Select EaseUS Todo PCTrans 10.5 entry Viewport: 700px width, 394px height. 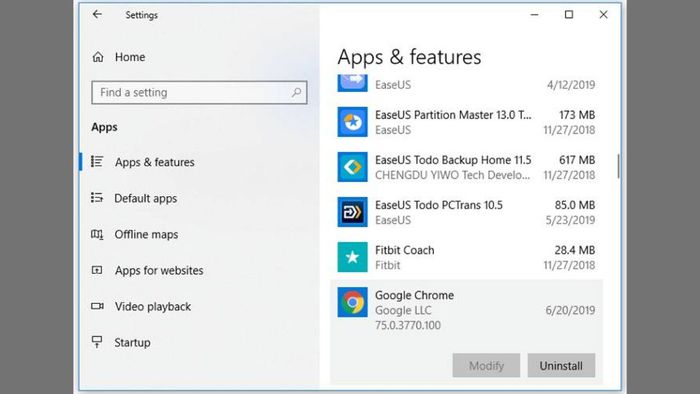(466, 212)
